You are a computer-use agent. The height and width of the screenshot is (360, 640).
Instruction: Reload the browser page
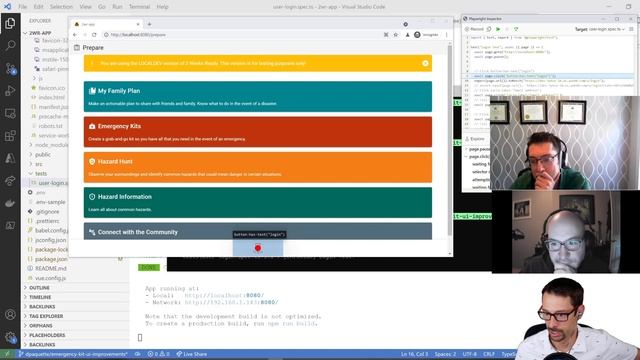(x=94, y=35)
